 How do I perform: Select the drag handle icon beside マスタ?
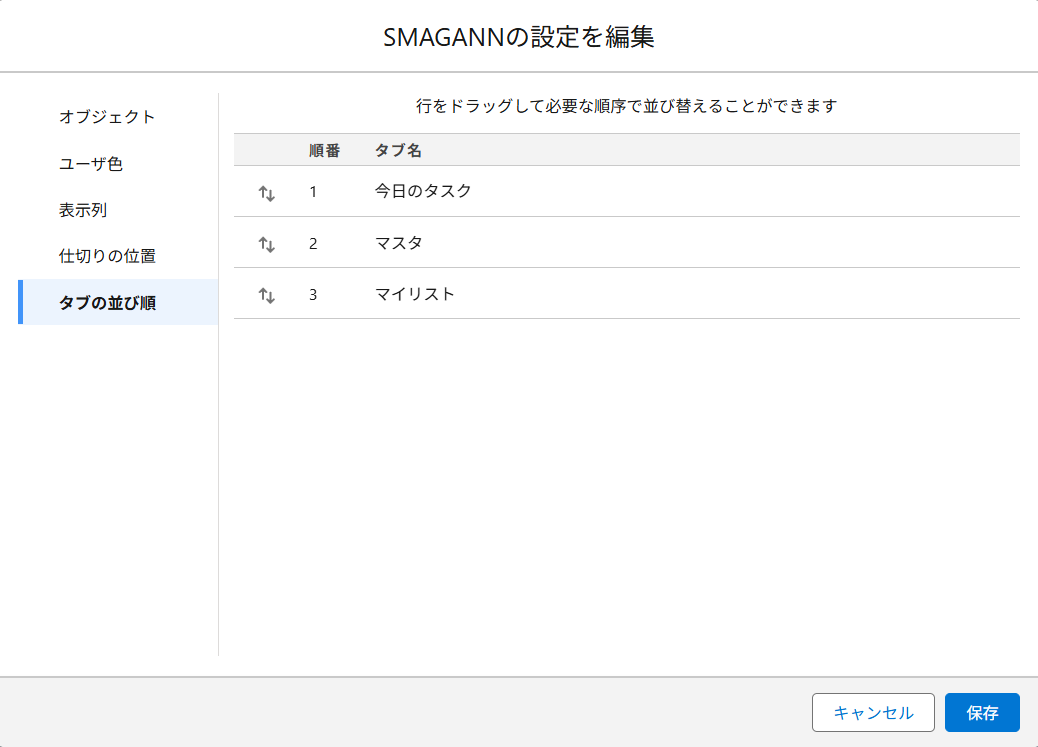tap(266, 244)
